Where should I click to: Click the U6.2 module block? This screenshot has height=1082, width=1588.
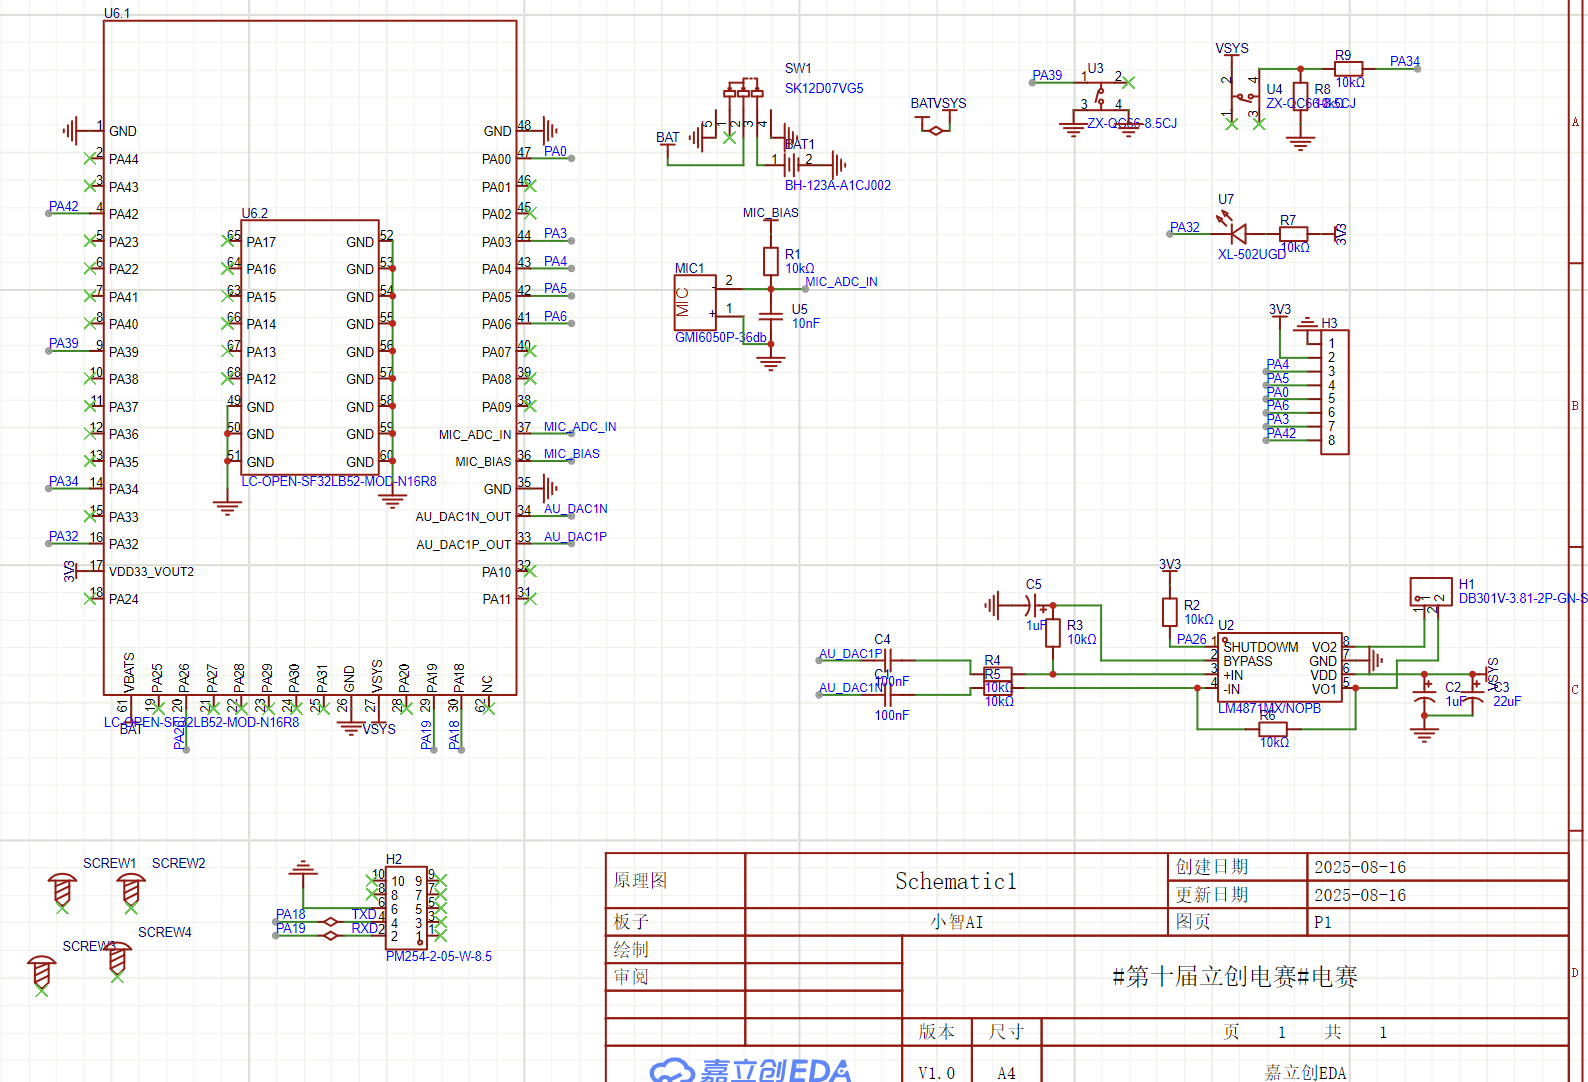click(x=310, y=350)
